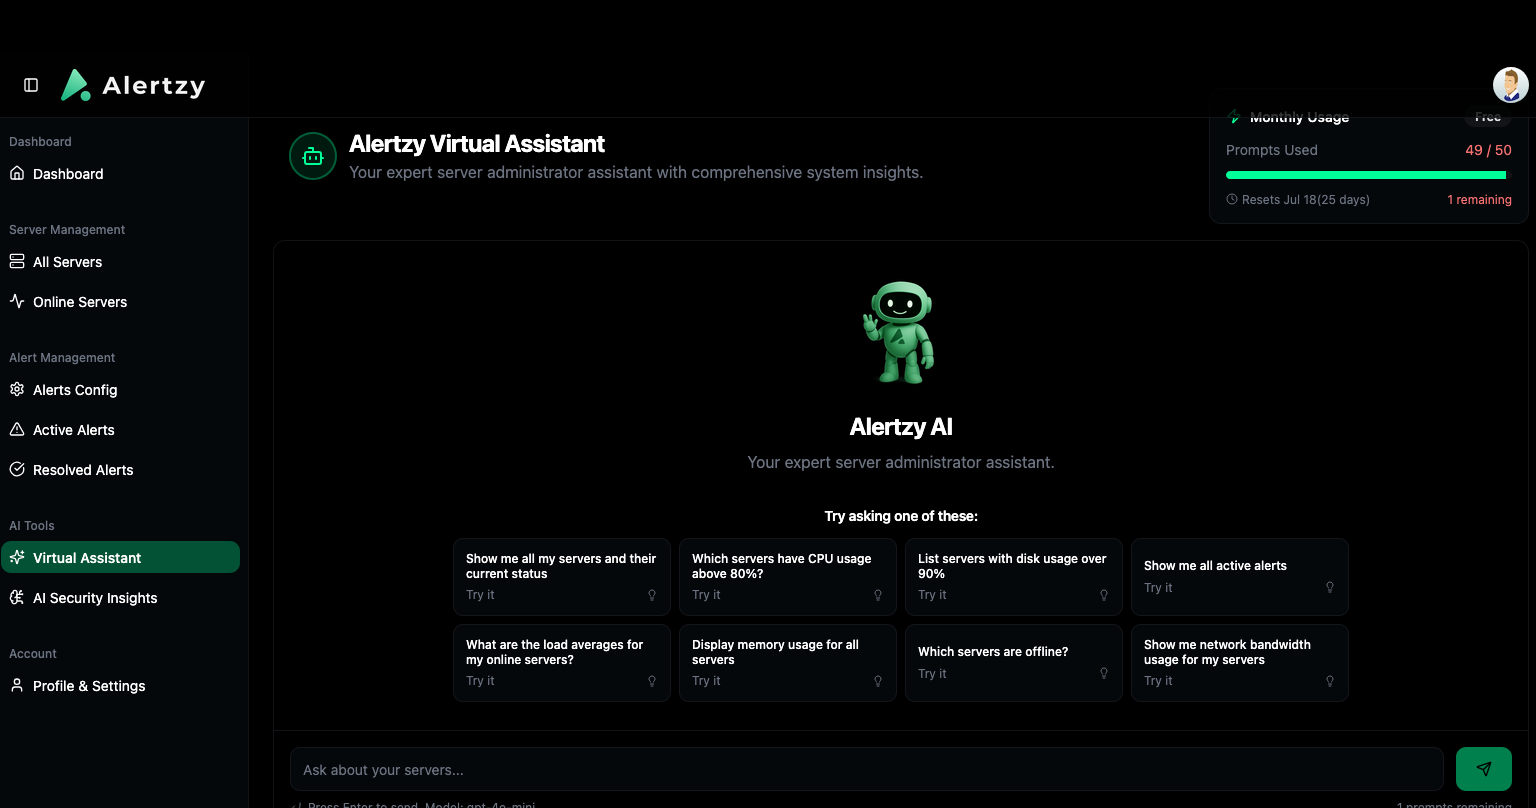This screenshot has height=808, width=1536.
Task: Click lightbulb icon on disk usage card
Action: [x=1104, y=595]
